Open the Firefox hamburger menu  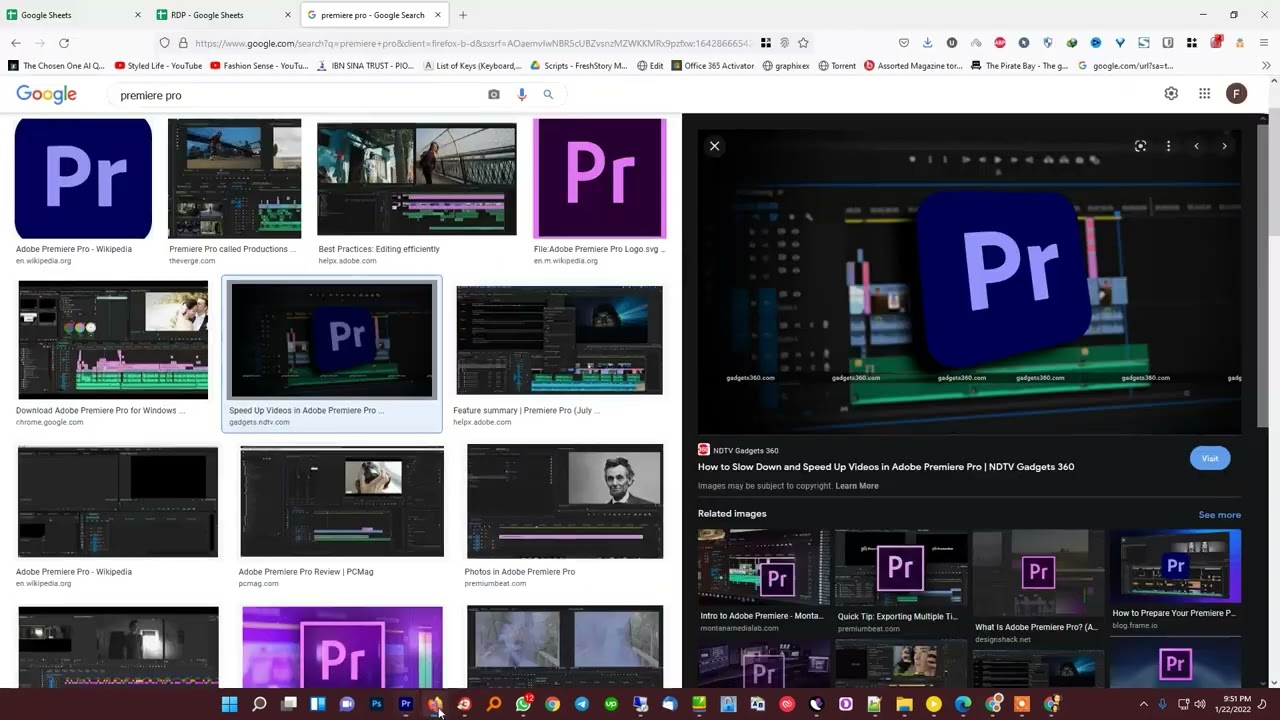coord(1265,43)
